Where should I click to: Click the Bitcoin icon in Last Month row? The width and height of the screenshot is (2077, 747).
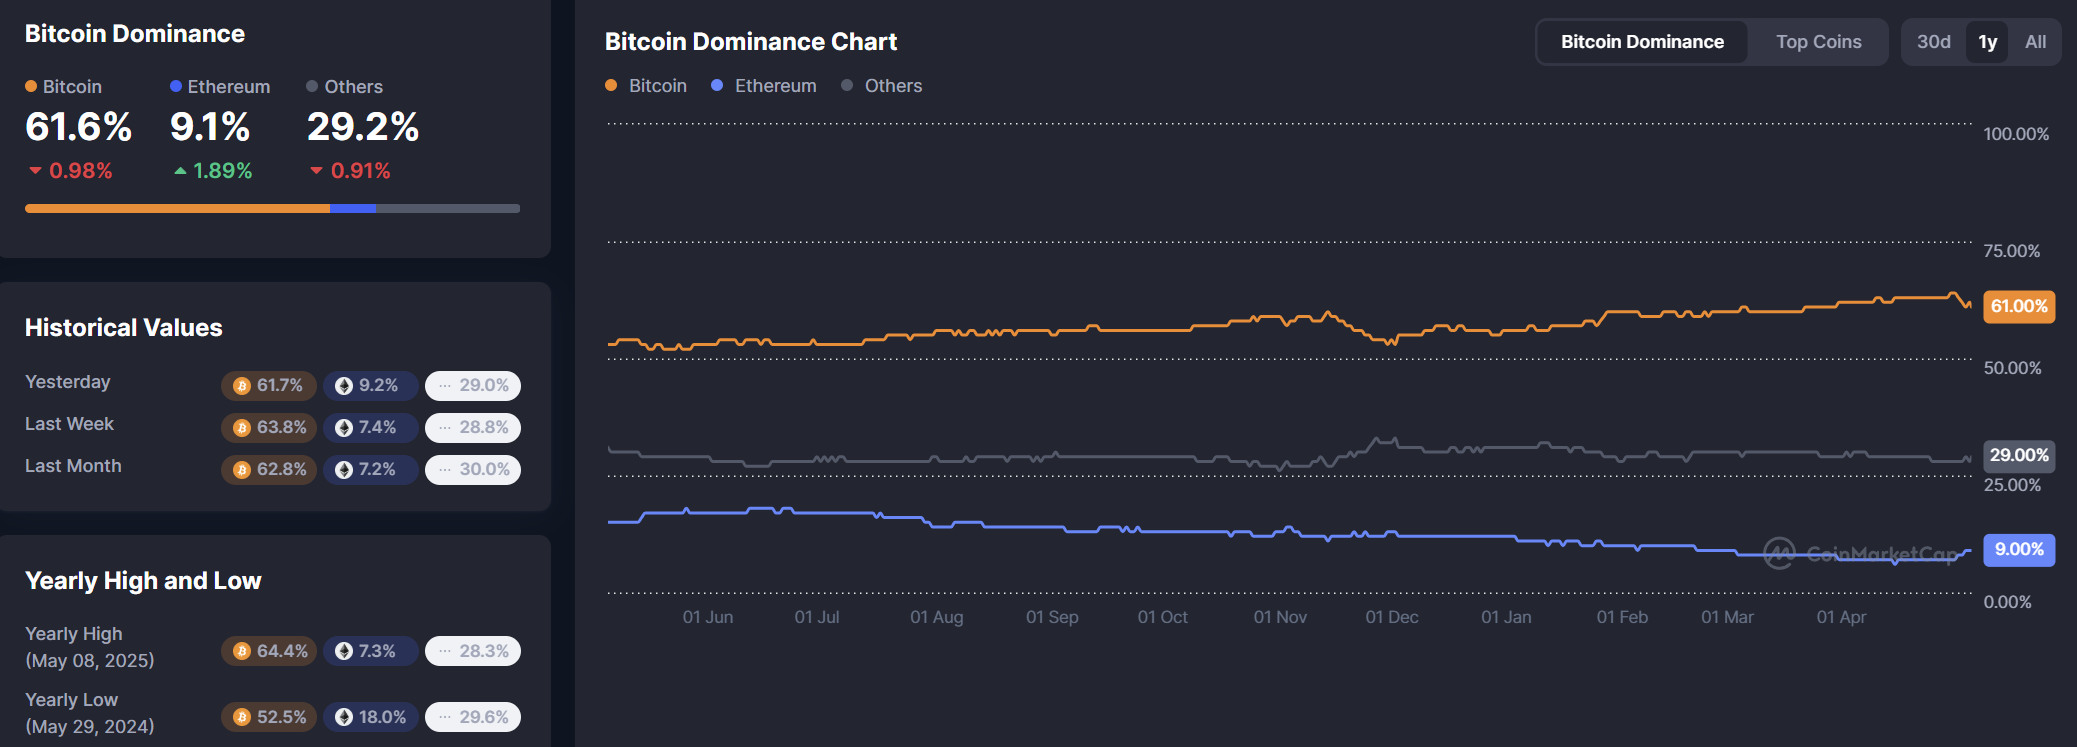(x=241, y=470)
